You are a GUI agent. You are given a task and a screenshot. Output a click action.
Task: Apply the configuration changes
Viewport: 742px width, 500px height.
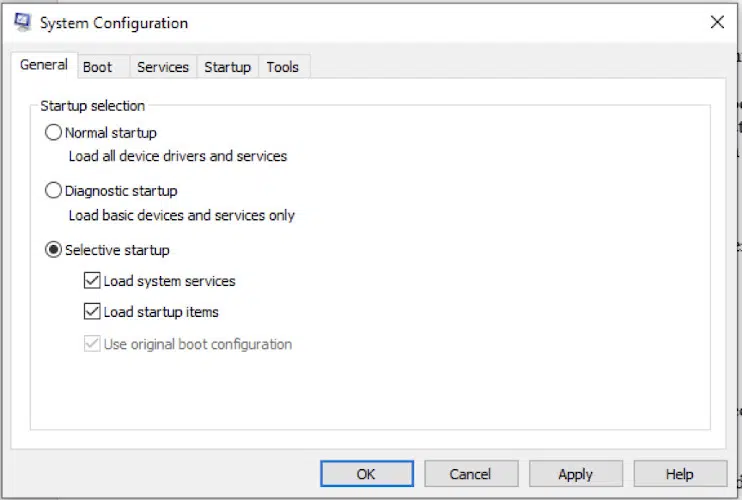click(x=575, y=474)
